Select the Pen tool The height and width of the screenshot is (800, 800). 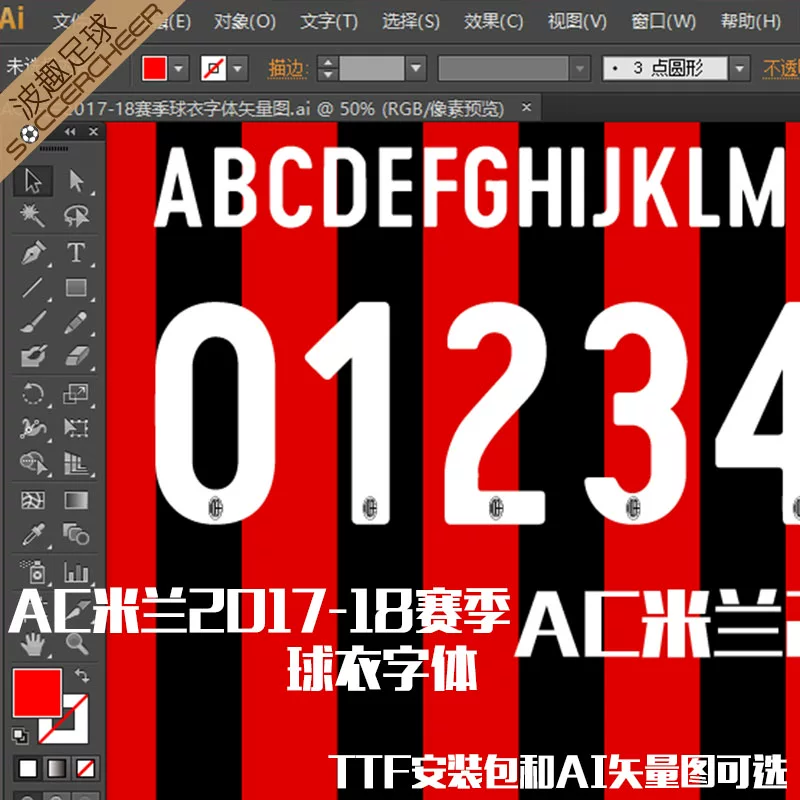tap(33, 253)
